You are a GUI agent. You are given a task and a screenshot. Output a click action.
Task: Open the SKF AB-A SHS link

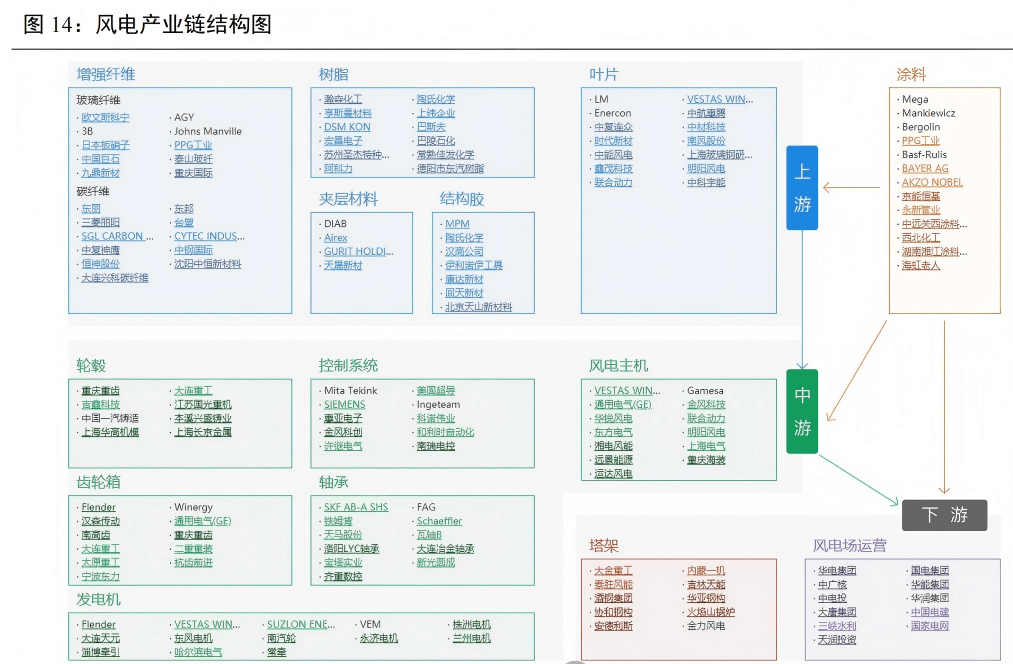coord(356,507)
